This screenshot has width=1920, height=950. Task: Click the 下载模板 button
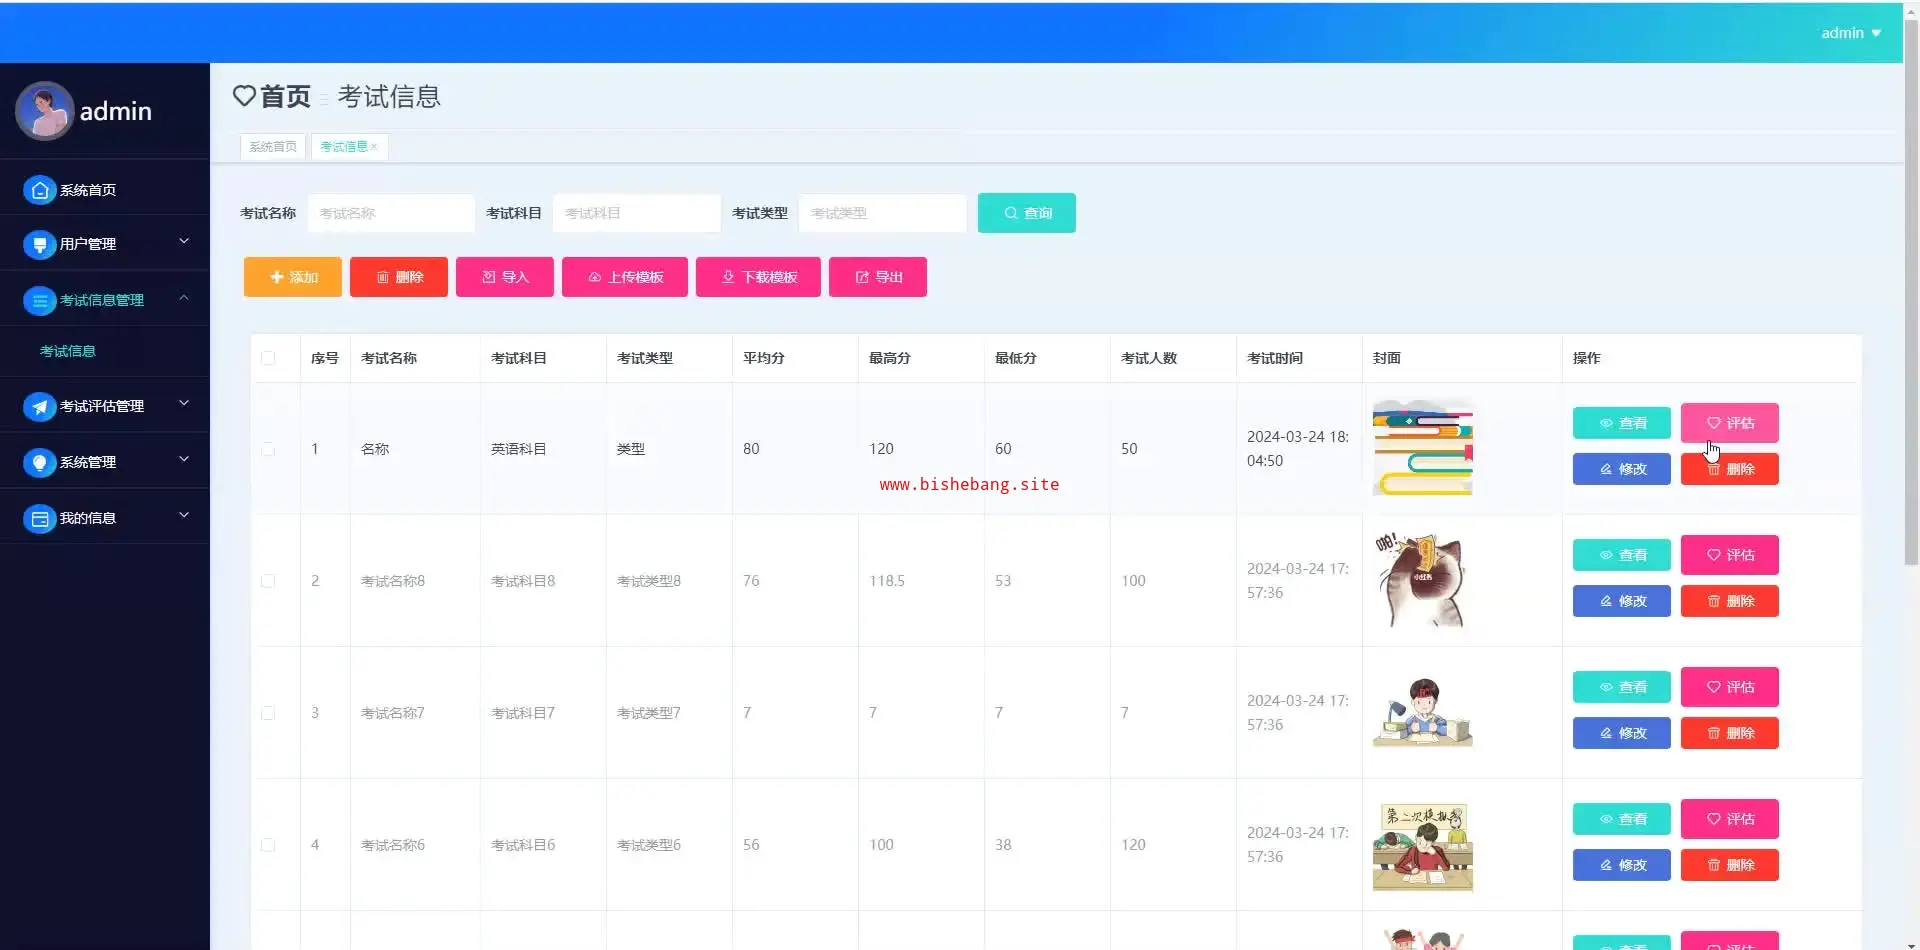759,277
